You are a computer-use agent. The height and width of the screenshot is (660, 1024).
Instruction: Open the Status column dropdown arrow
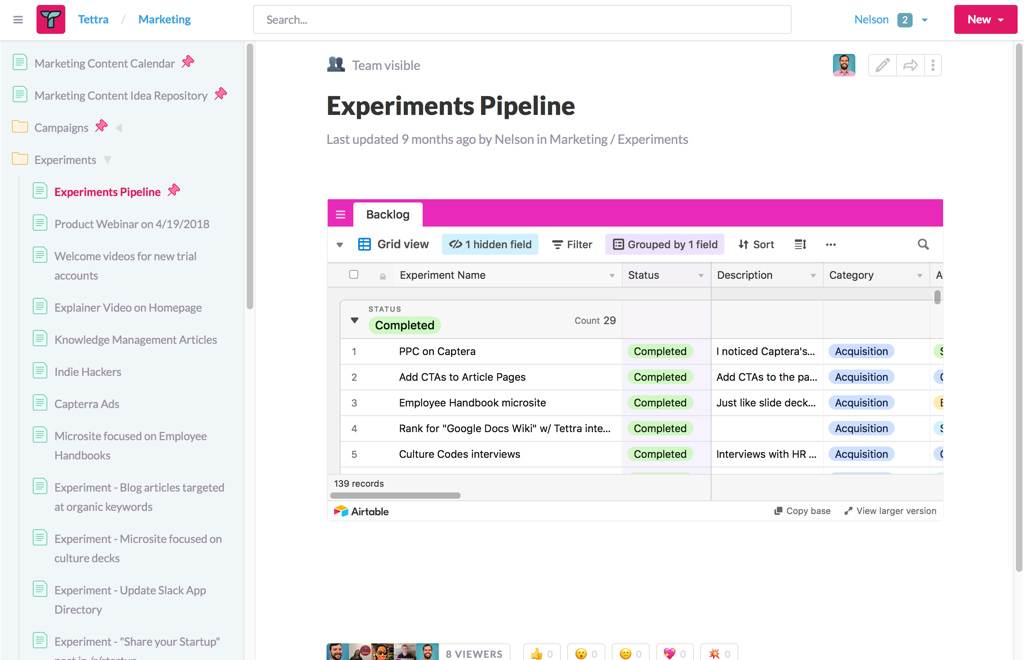click(x=700, y=276)
